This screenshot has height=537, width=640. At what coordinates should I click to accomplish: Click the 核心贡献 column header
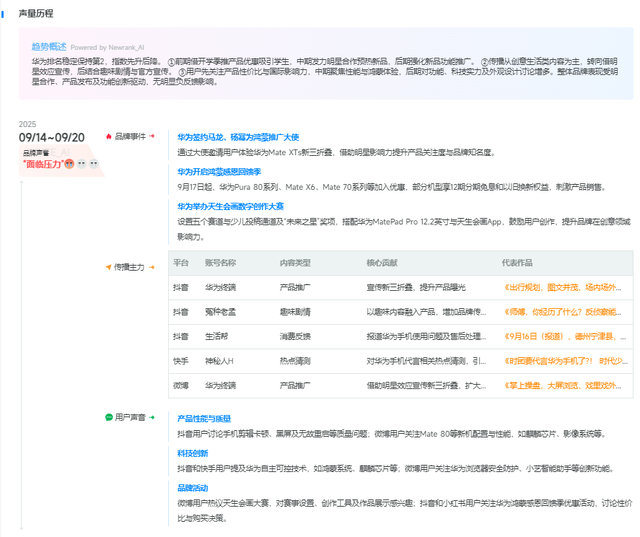[x=382, y=263]
